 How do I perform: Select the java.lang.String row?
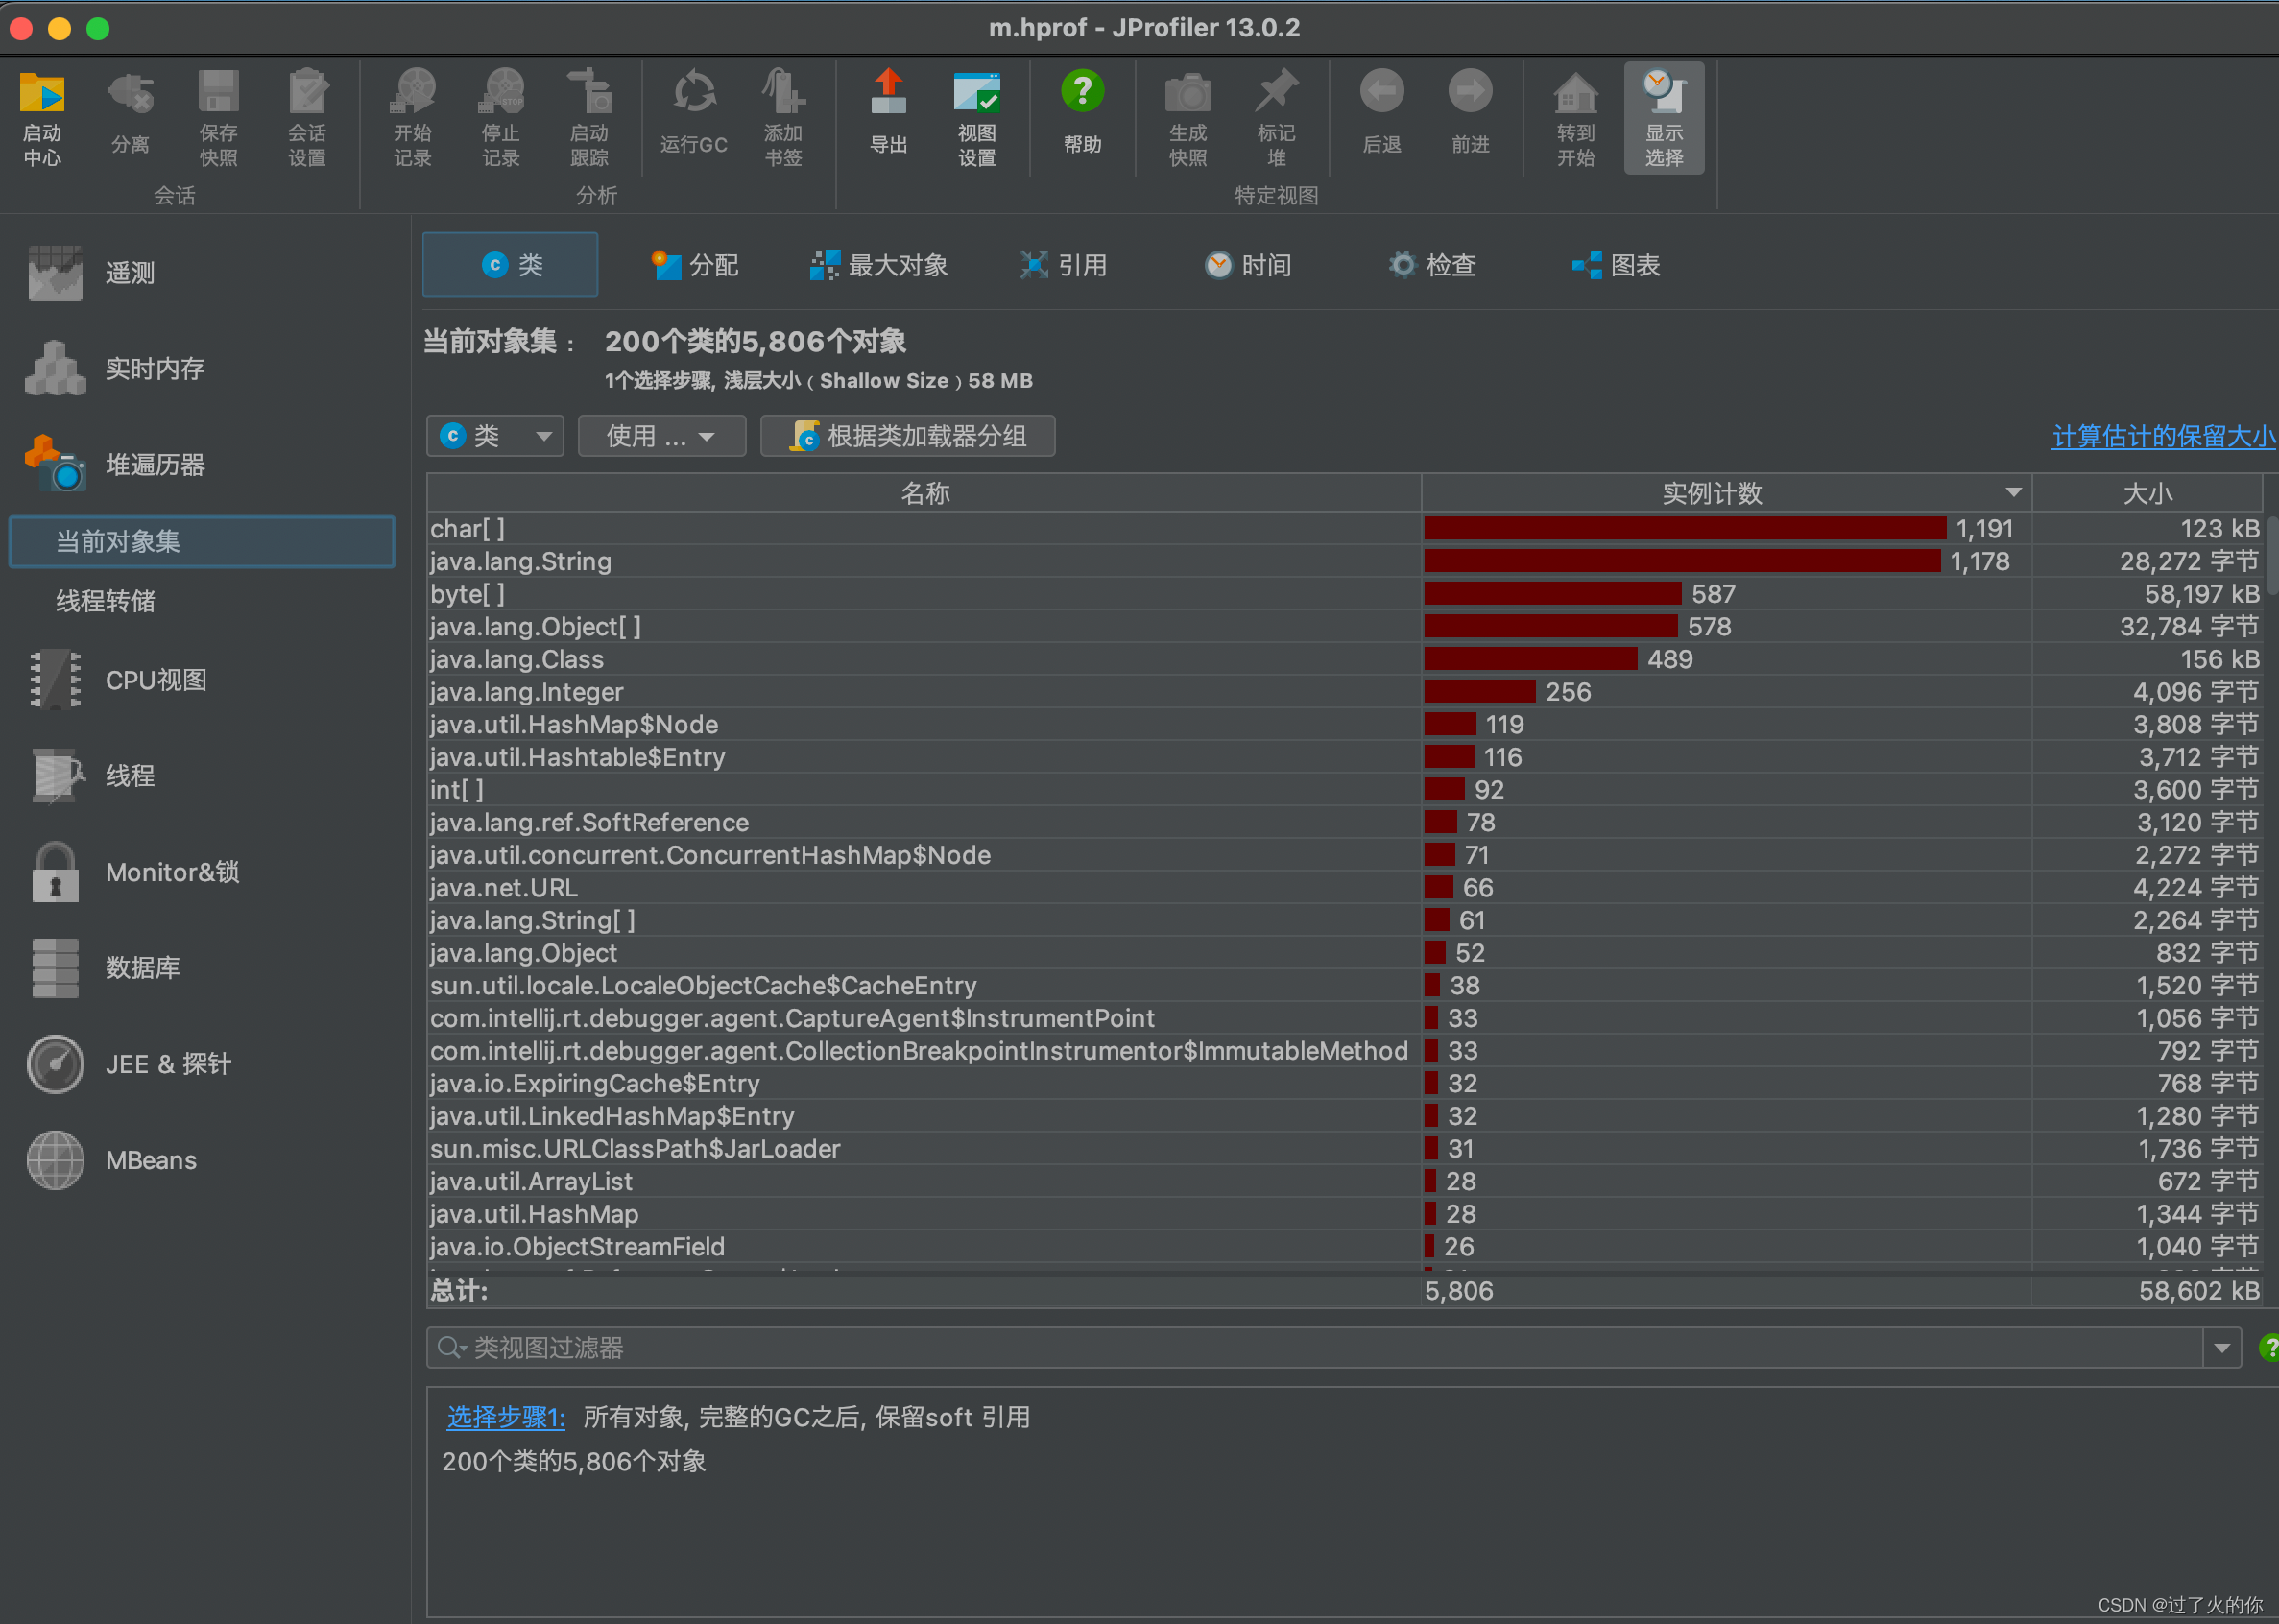pyautogui.click(x=1344, y=561)
